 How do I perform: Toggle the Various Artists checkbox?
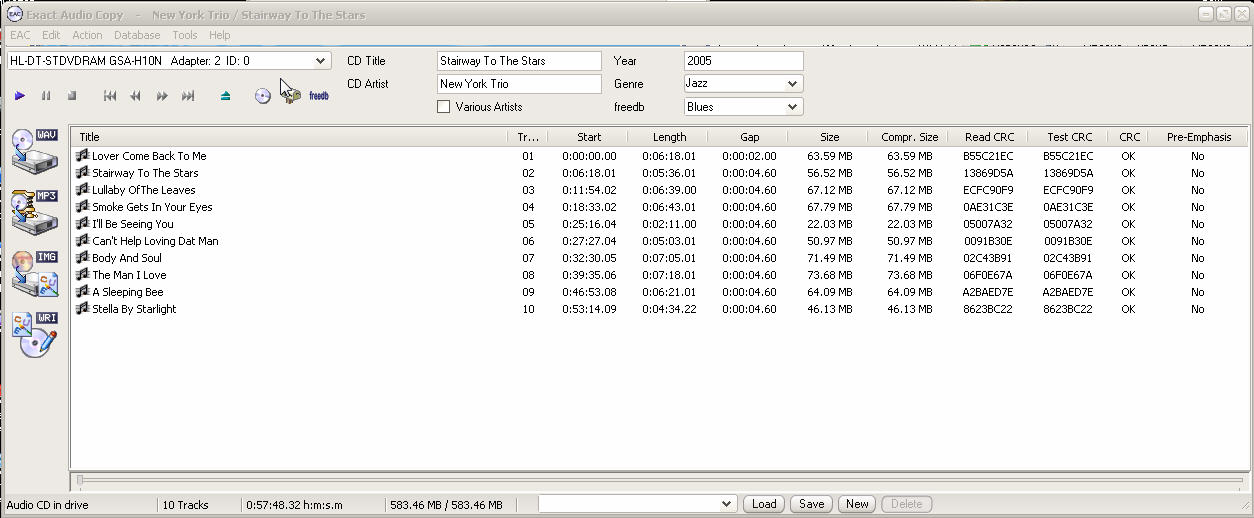click(x=444, y=107)
